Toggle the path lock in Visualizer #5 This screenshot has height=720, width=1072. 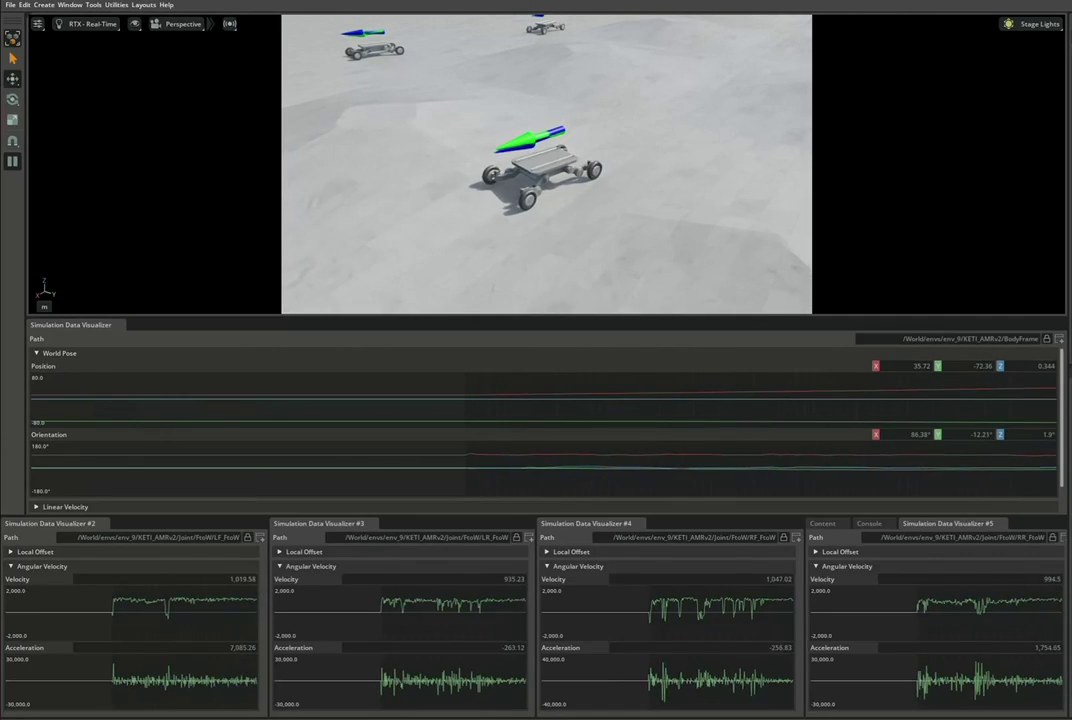pyautogui.click(x=1053, y=537)
